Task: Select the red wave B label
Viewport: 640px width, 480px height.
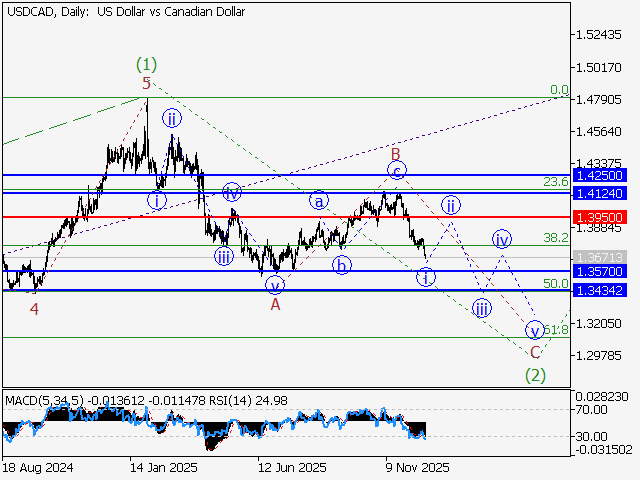Action: pyautogui.click(x=396, y=153)
